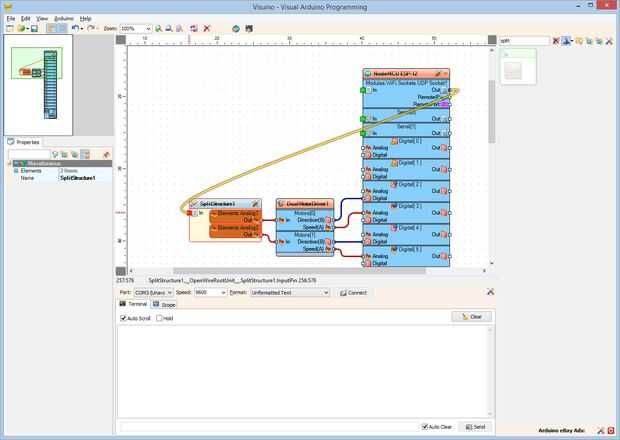
Task: Switch to the Terminal tab
Action: [134, 304]
